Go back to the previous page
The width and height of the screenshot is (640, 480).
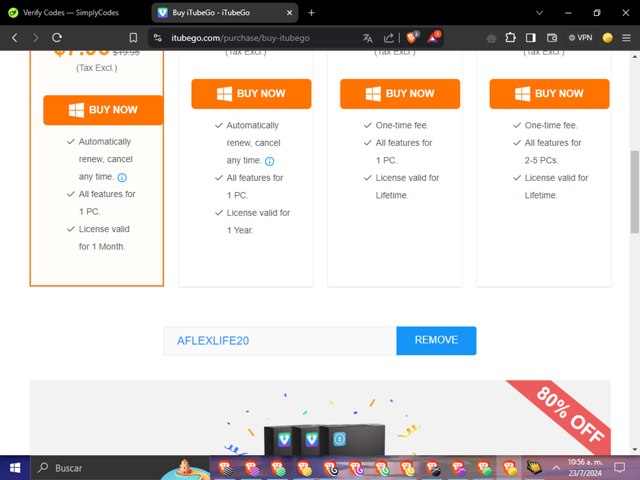coord(15,38)
